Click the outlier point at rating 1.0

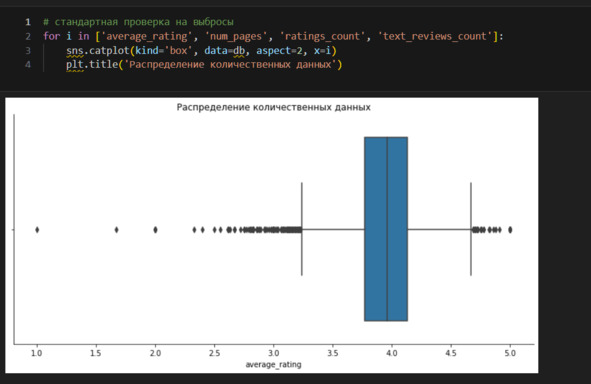37,229
